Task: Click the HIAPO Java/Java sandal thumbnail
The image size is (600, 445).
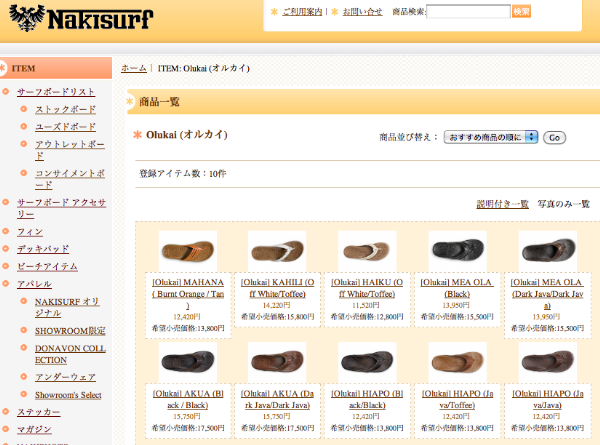Action: tap(548, 362)
